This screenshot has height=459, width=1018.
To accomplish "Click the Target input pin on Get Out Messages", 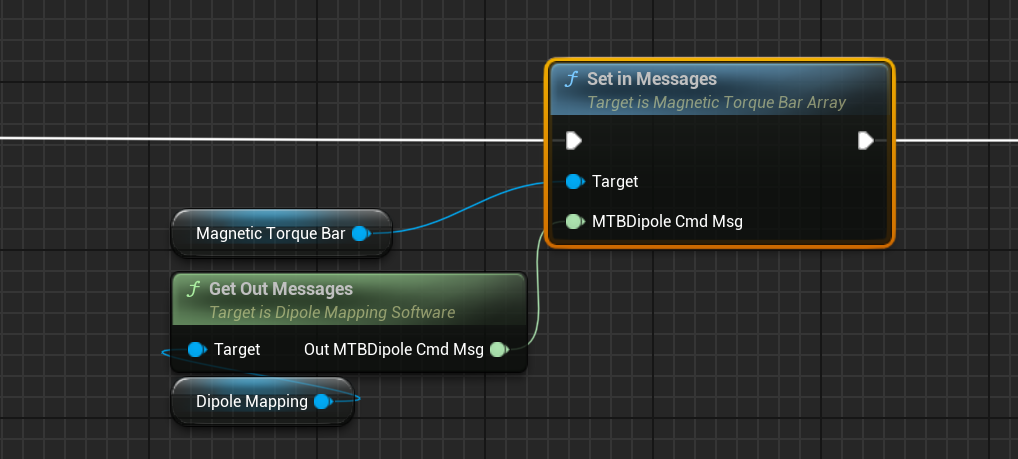I will click(x=197, y=349).
